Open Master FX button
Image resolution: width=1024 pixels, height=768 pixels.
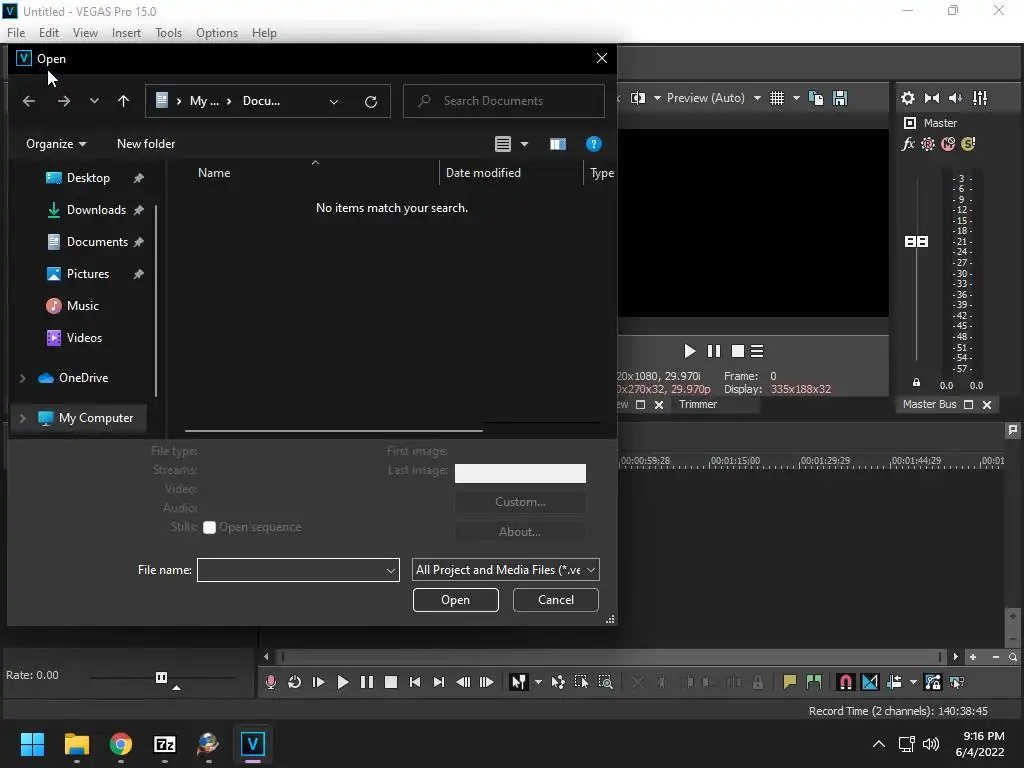click(x=908, y=144)
